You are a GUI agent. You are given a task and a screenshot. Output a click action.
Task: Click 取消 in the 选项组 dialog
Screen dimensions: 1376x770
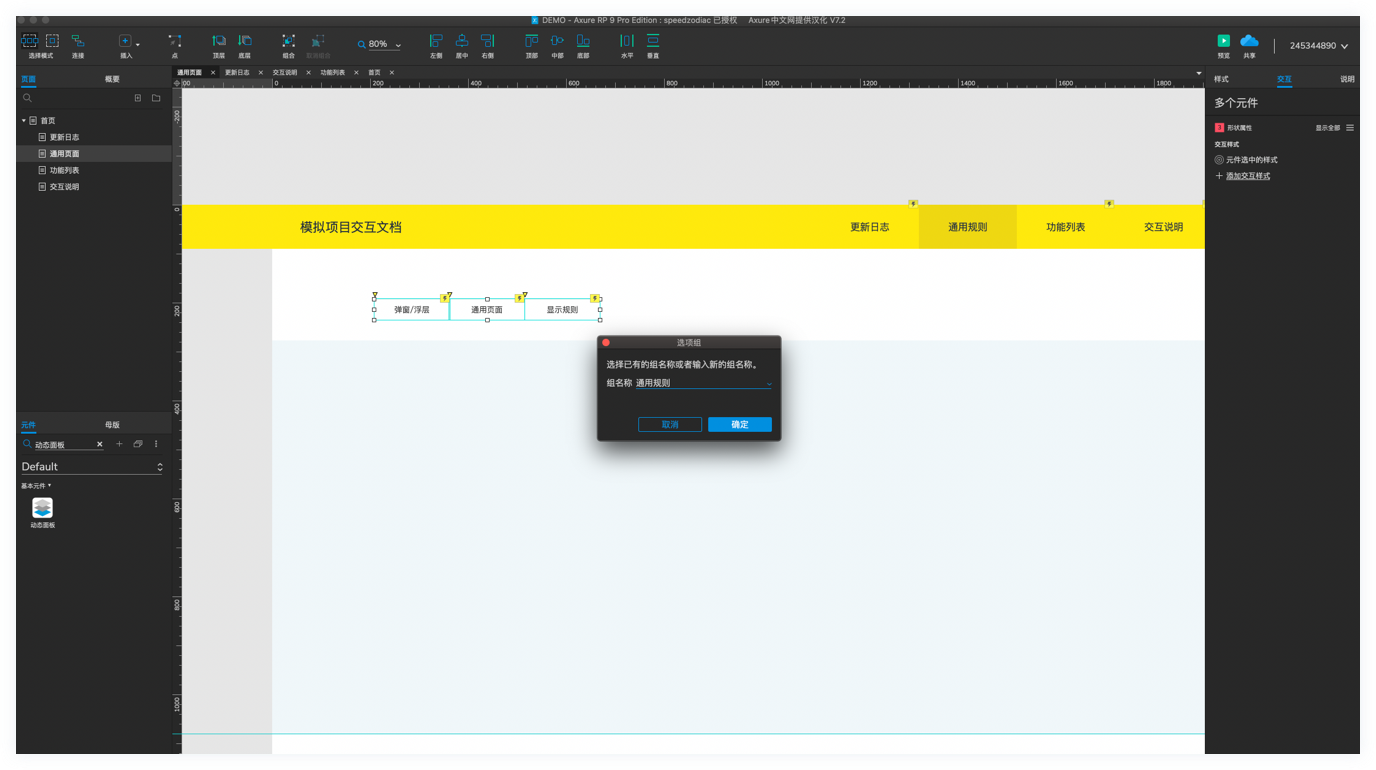click(670, 425)
